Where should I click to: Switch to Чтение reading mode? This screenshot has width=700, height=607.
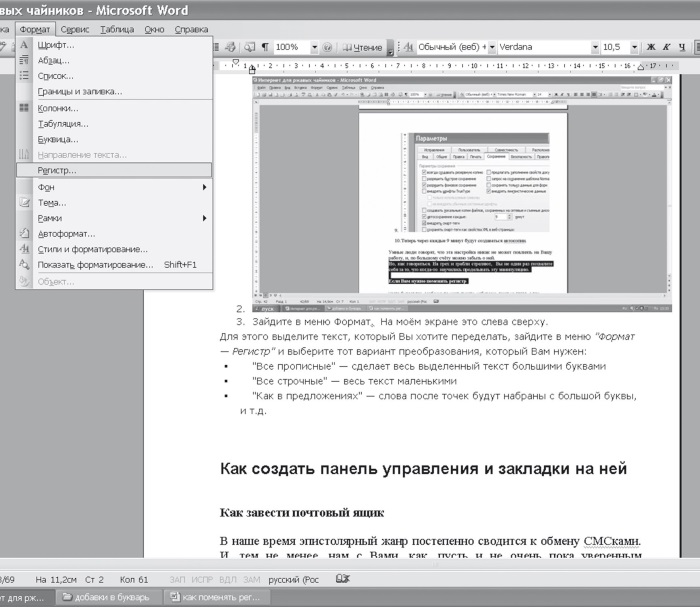[x=362, y=47]
